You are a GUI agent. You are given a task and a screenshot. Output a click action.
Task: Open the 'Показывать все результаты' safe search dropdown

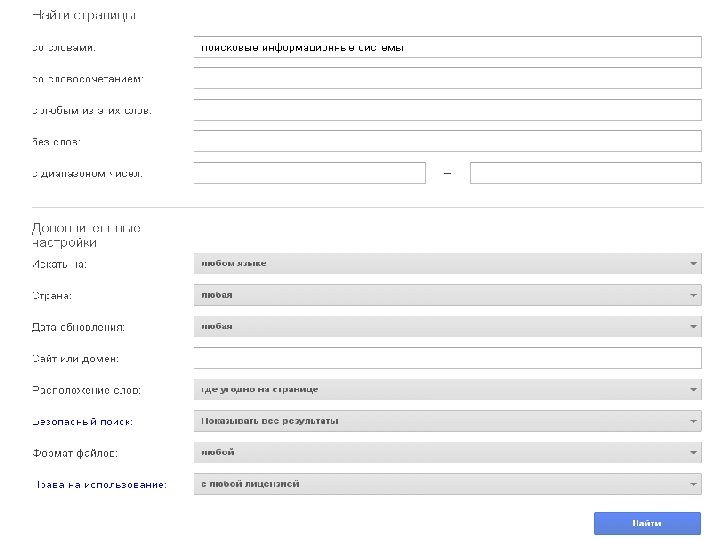click(x=446, y=421)
